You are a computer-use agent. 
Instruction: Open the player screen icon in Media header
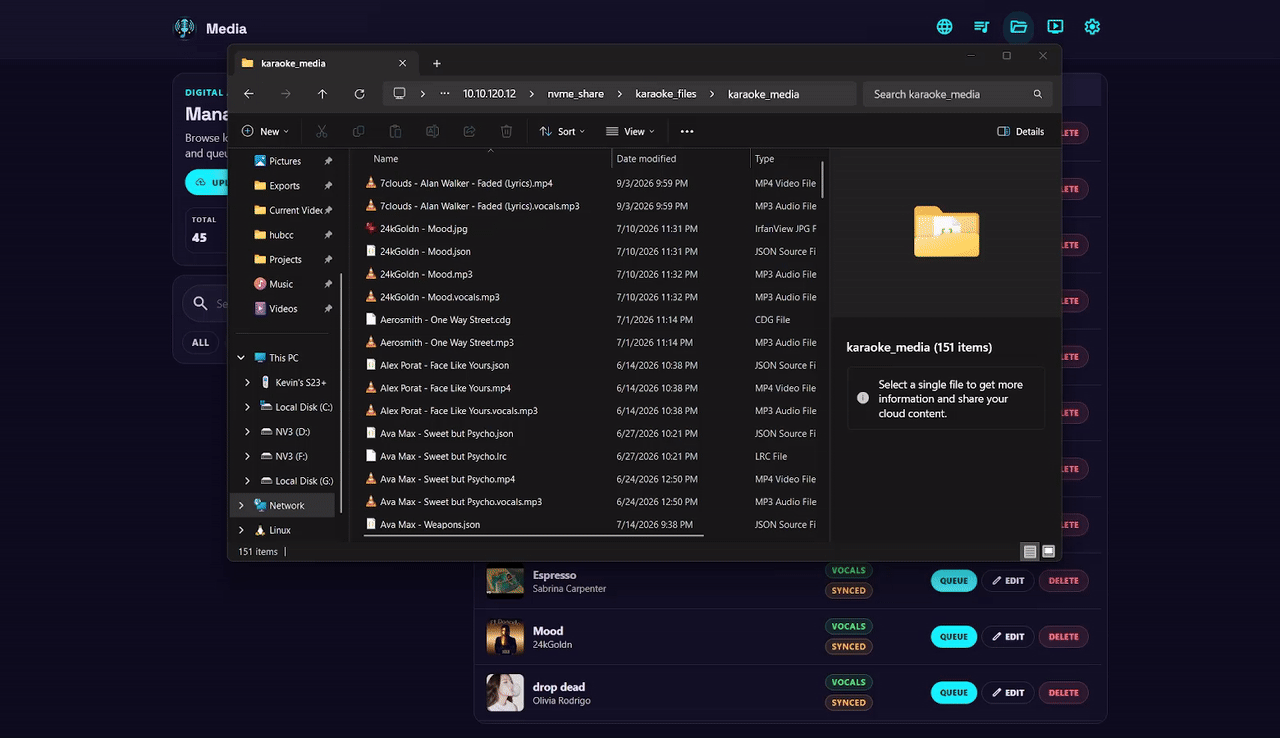click(1055, 27)
